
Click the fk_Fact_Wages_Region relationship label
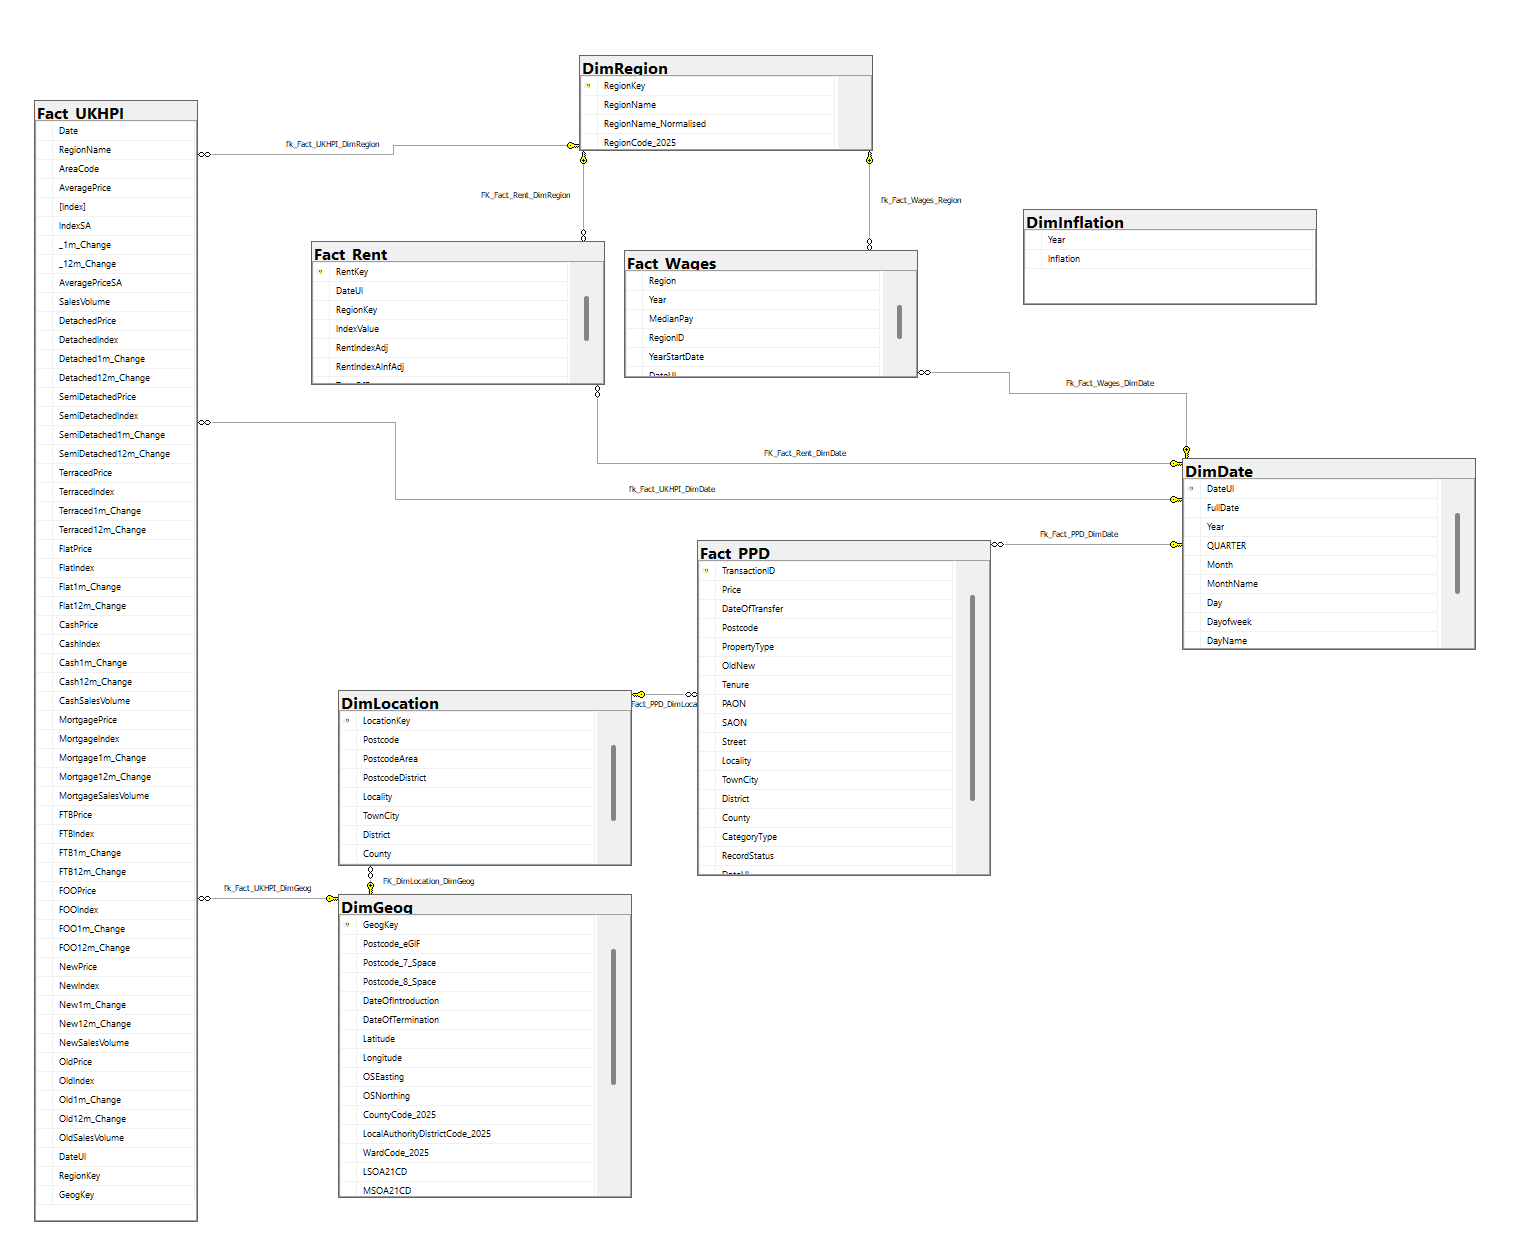pos(920,200)
